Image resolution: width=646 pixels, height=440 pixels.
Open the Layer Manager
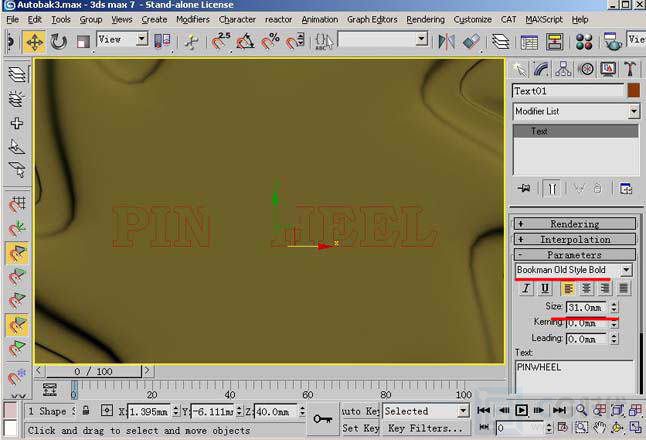(x=500, y=42)
